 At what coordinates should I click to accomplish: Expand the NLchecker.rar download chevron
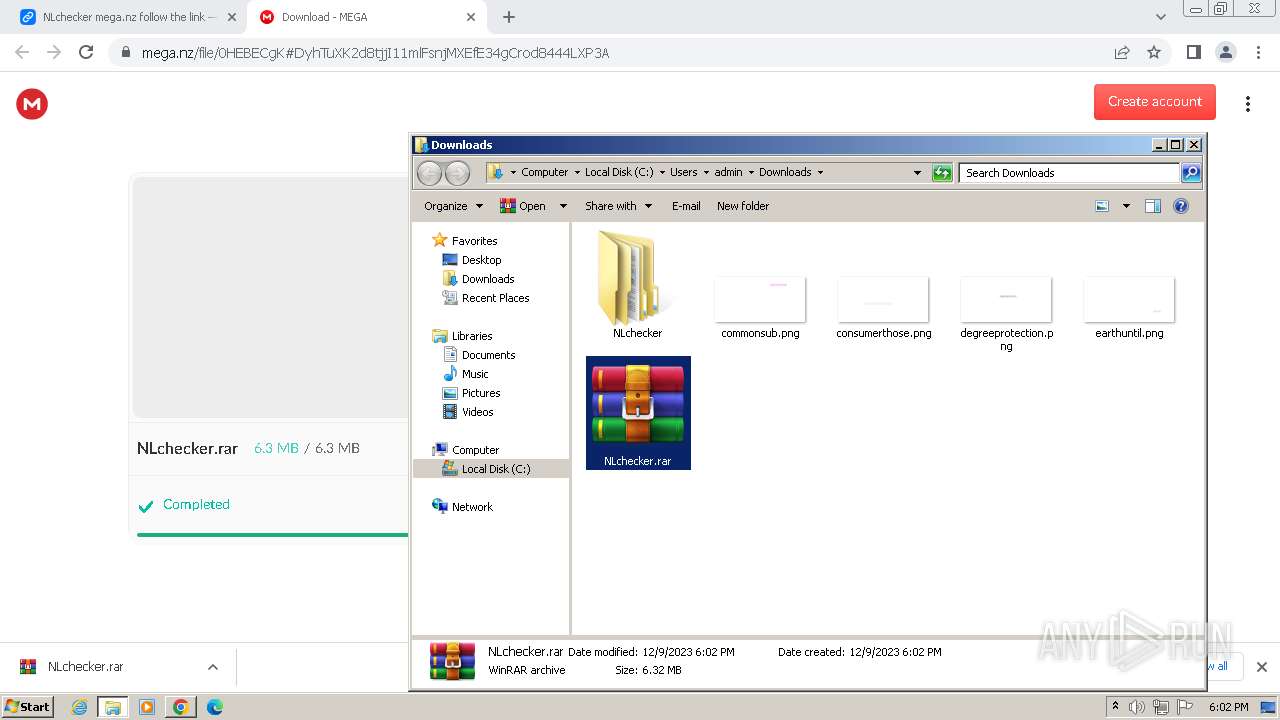(x=212, y=667)
